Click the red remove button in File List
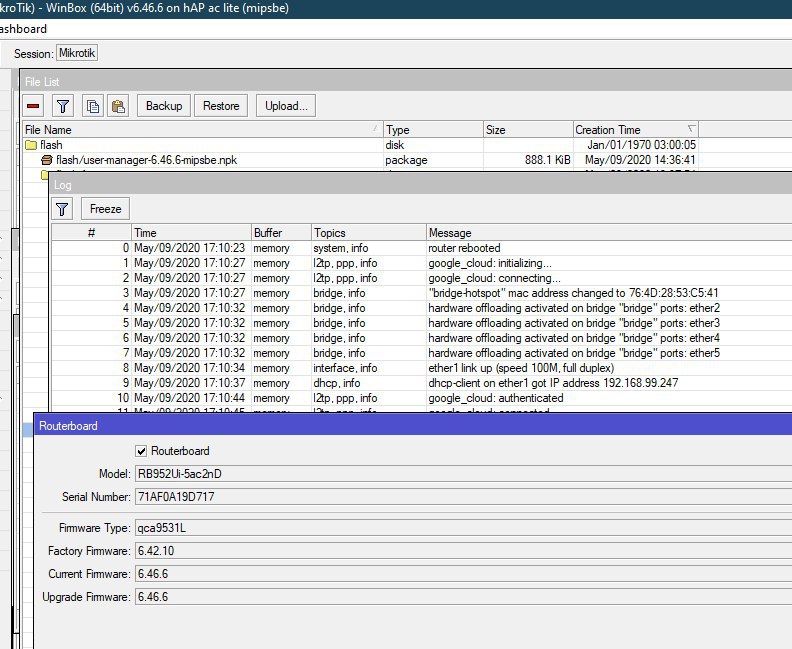Screen dimensions: 792x649 pyautogui.click(x=33, y=106)
